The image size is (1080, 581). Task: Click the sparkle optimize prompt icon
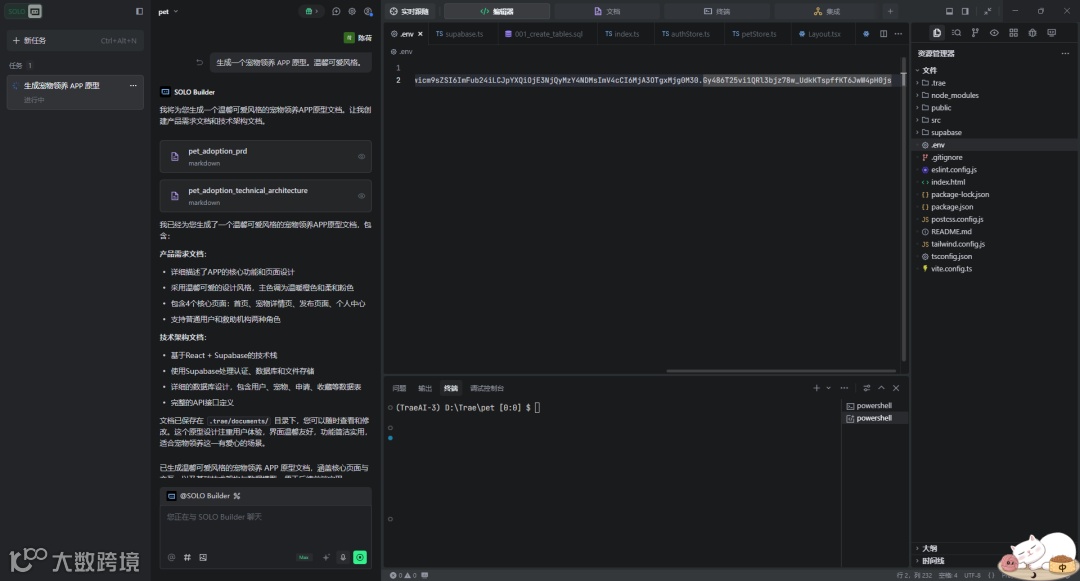click(x=326, y=557)
